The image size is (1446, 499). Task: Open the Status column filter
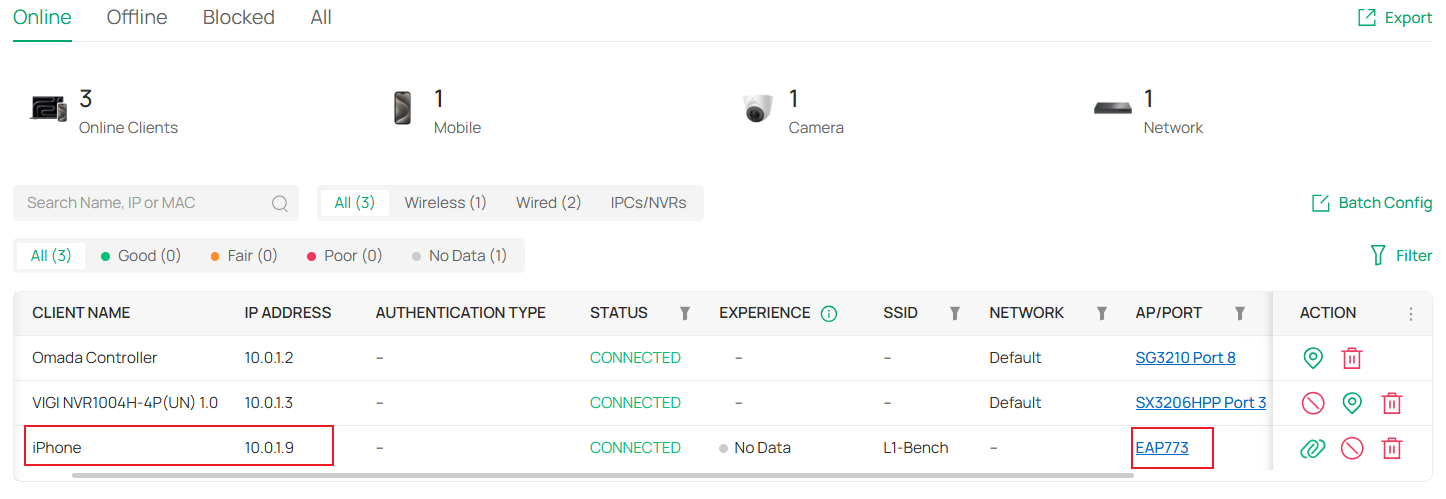pos(685,314)
